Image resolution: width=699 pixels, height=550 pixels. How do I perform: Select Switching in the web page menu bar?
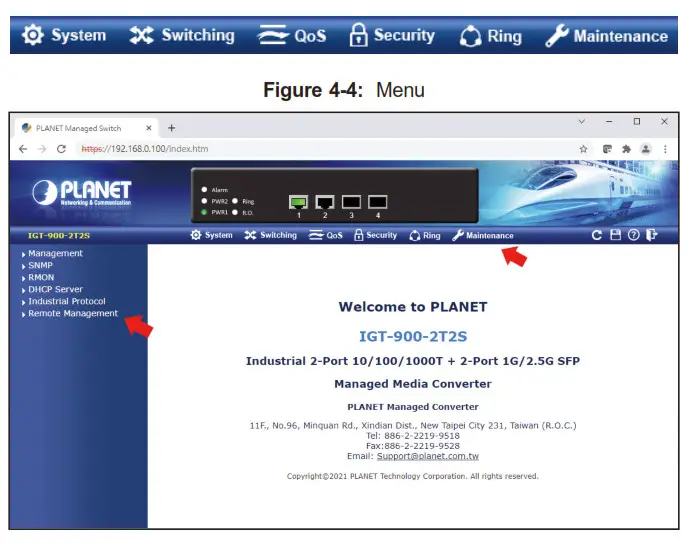coord(270,235)
